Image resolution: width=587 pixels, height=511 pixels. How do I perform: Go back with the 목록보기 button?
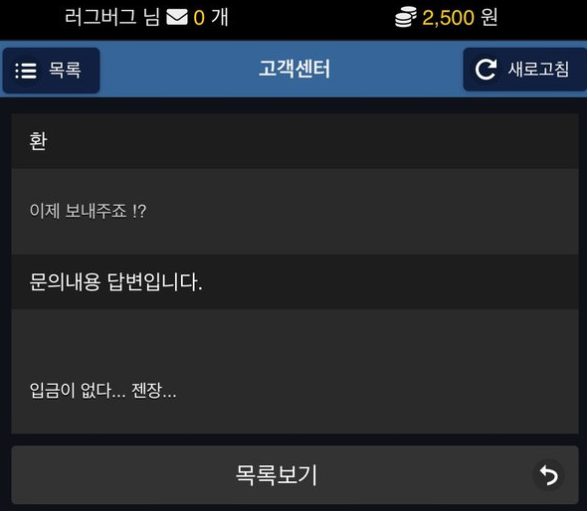295,475
